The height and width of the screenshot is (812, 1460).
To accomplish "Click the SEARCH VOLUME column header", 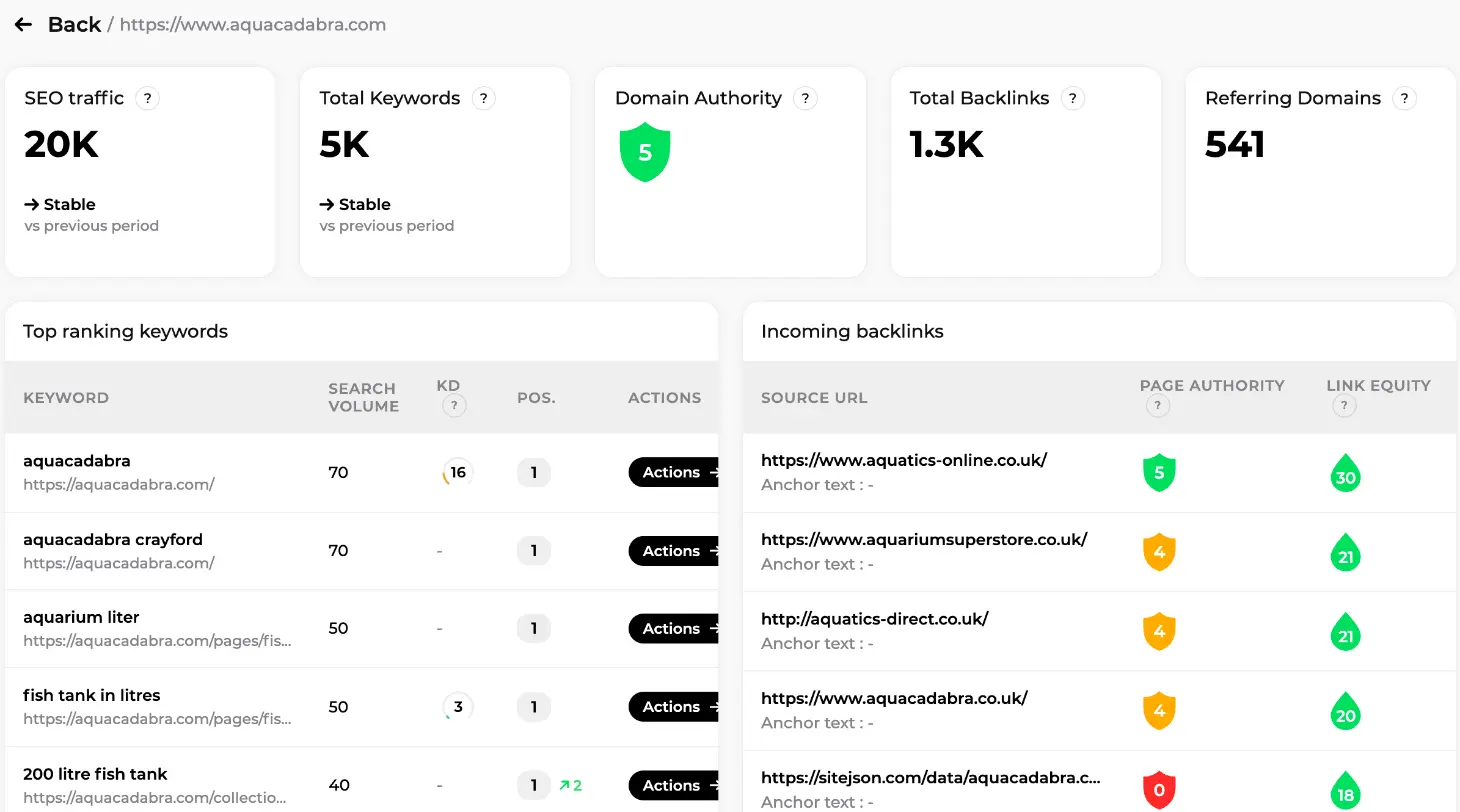I will 363,397.
